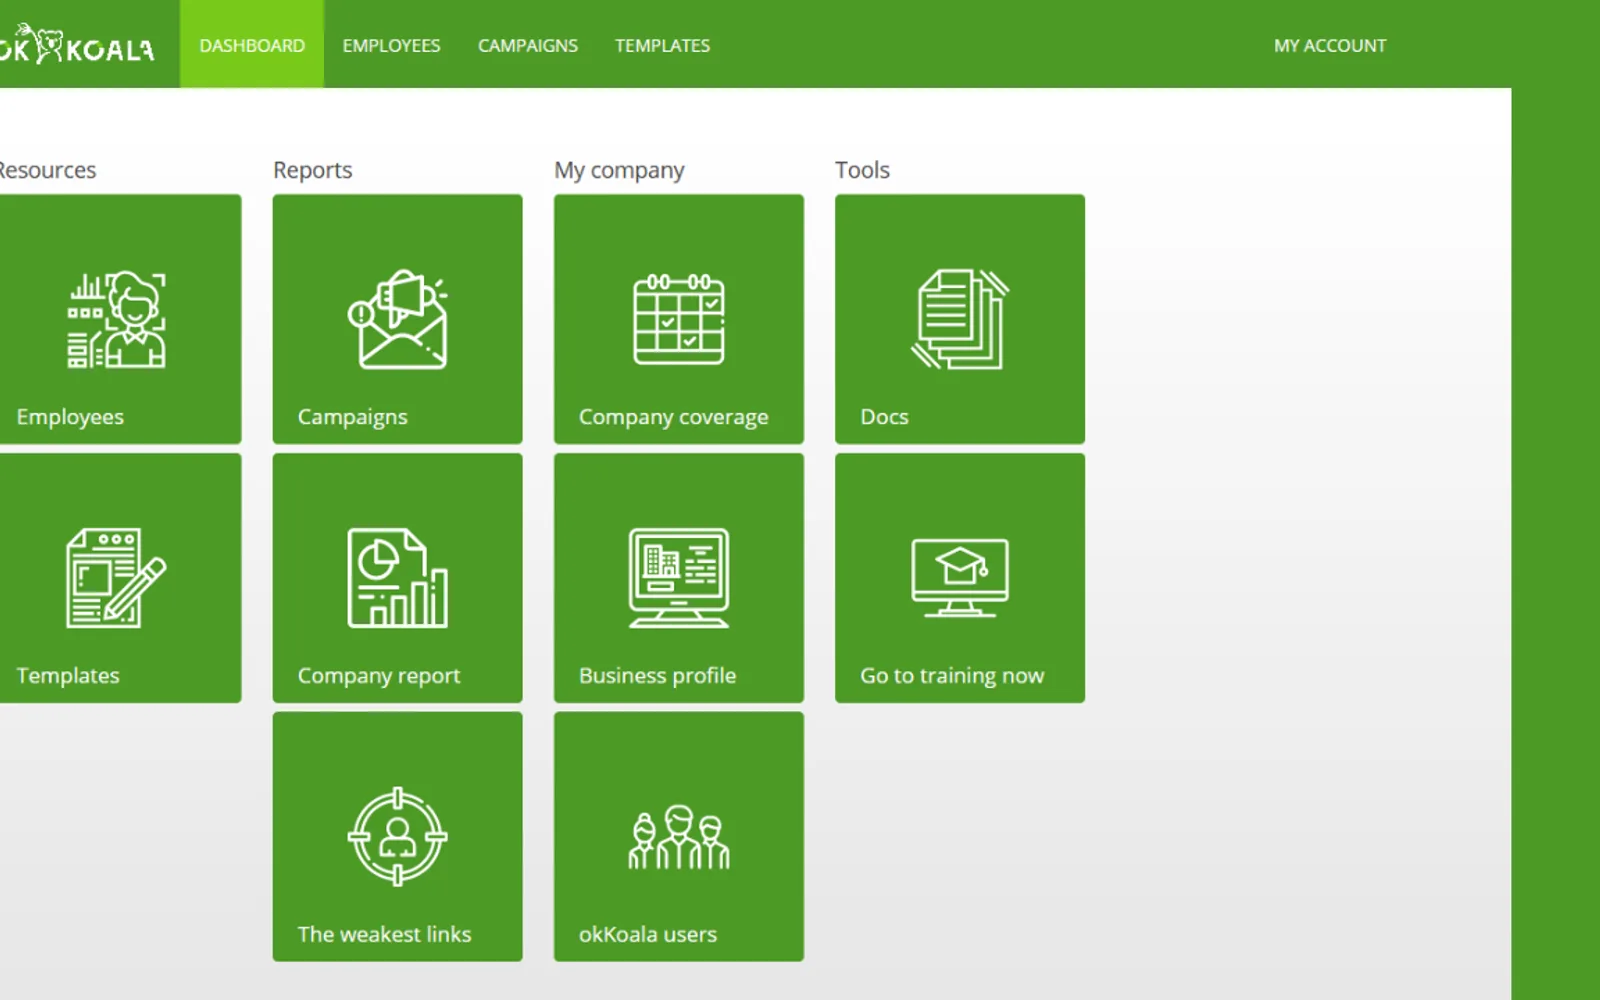
Task: Go to Campaigns in the top navigation
Action: (528, 46)
